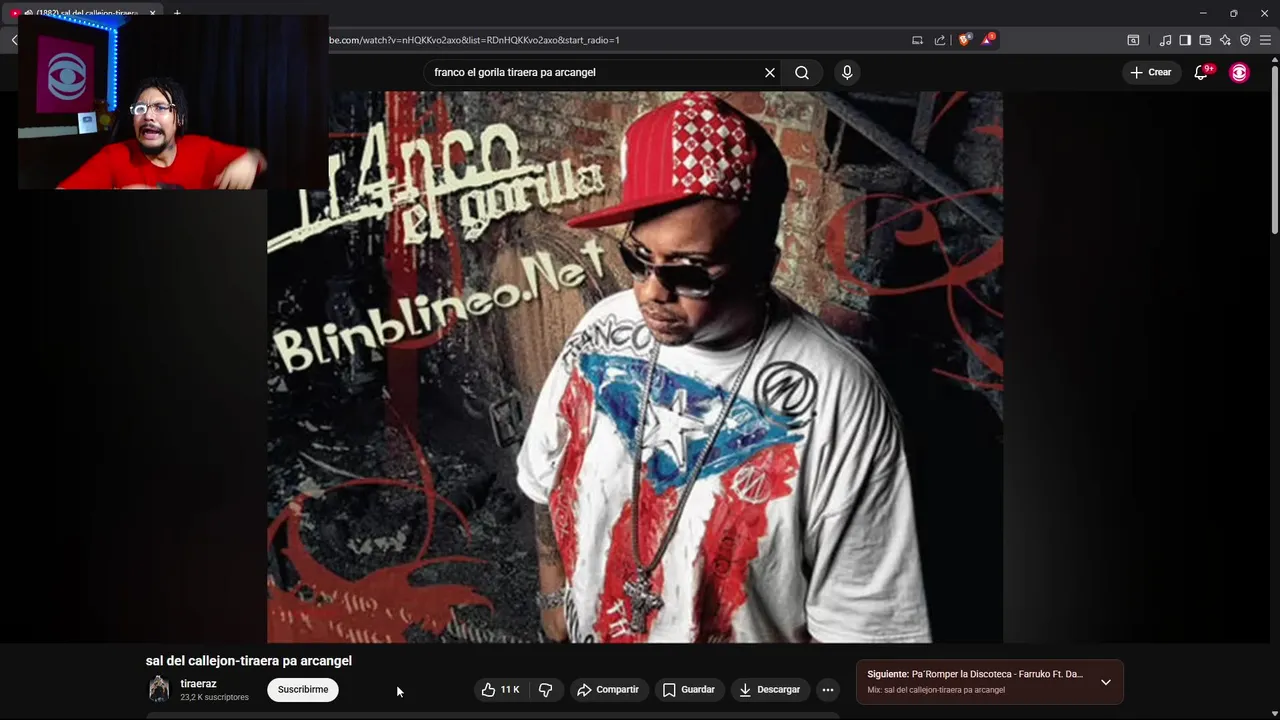The height and width of the screenshot is (720, 1280).
Task: Open more actions three-dot menu
Action: point(827,689)
